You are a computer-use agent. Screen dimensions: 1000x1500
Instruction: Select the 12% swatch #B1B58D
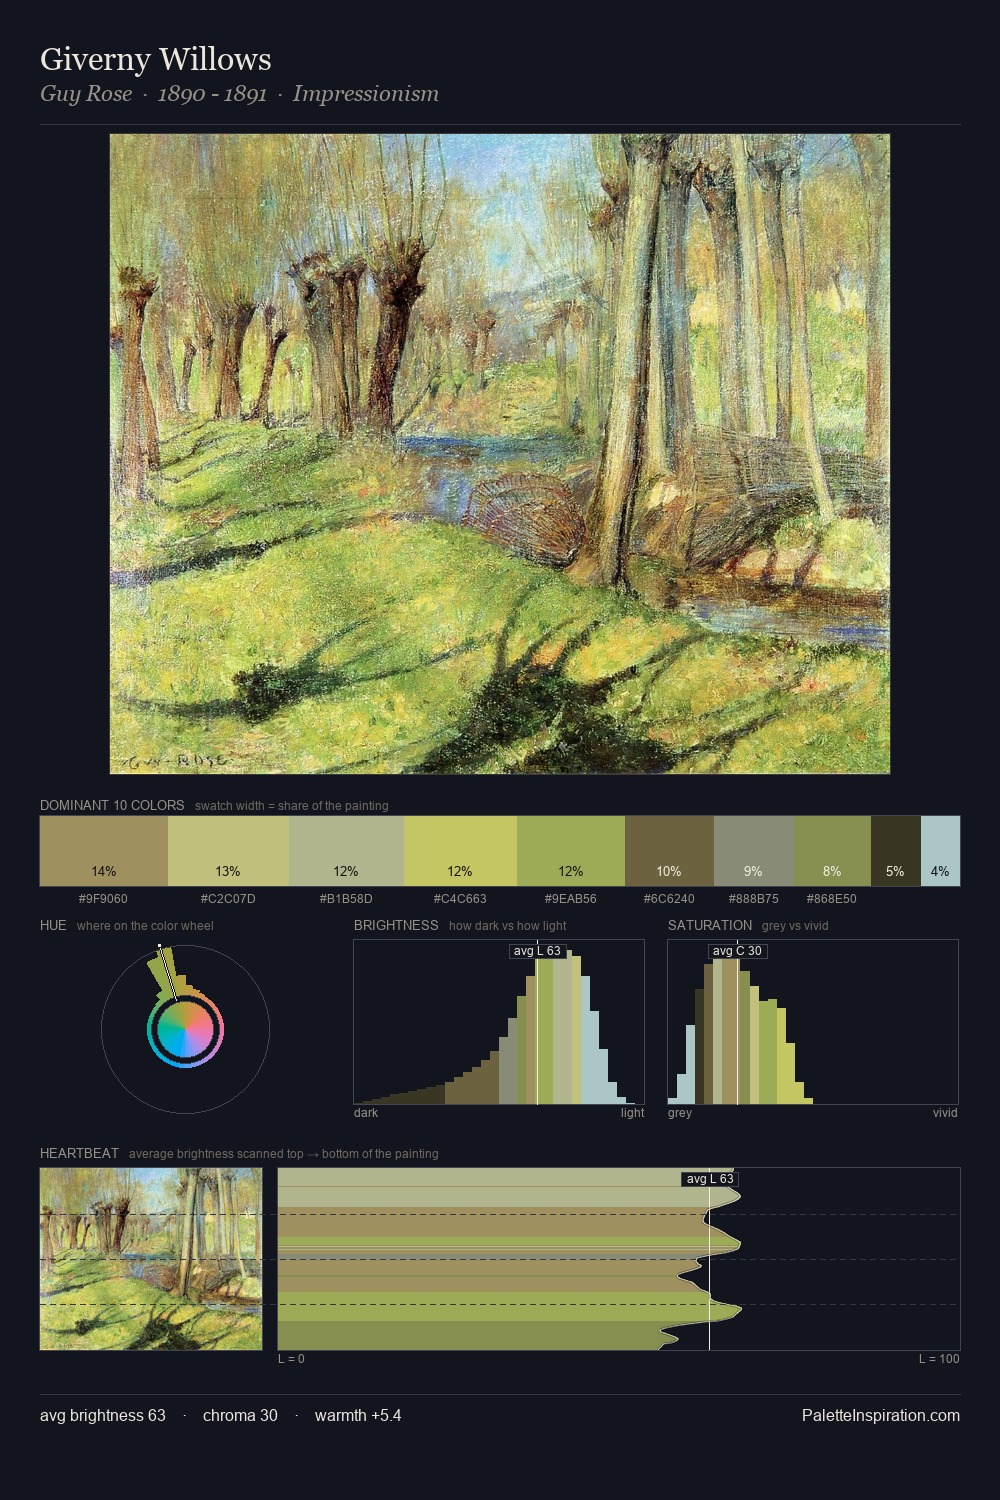pos(345,851)
